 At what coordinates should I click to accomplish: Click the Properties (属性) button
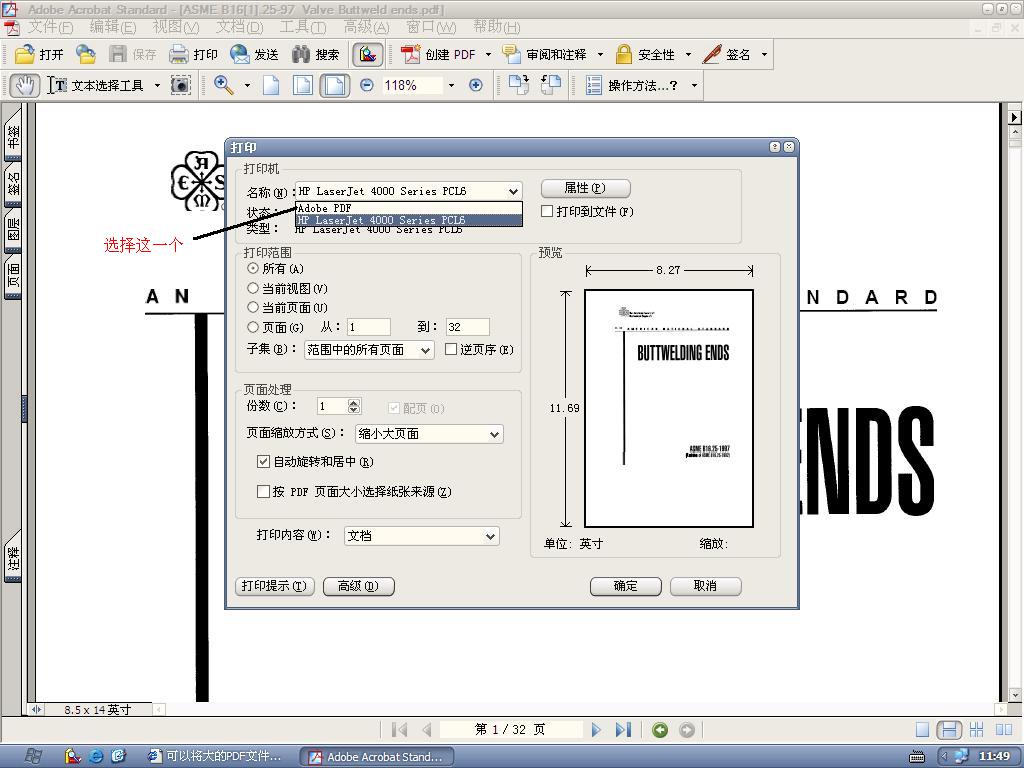[x=586, y=188]
